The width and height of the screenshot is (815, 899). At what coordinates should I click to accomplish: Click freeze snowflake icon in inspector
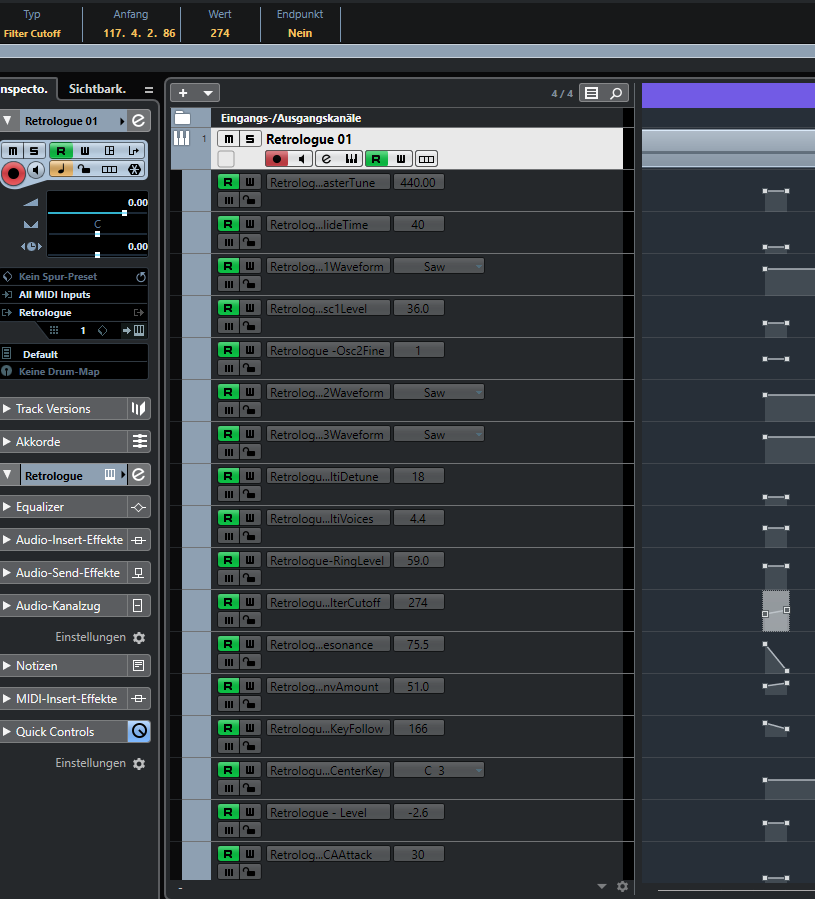coord(134,169)
